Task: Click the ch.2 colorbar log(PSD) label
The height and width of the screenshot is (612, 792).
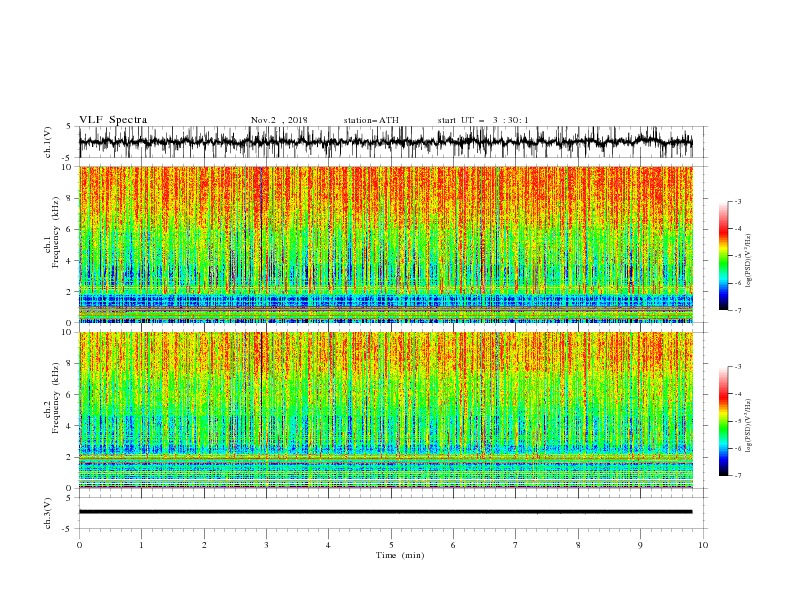Action: (x=748, y=425)
